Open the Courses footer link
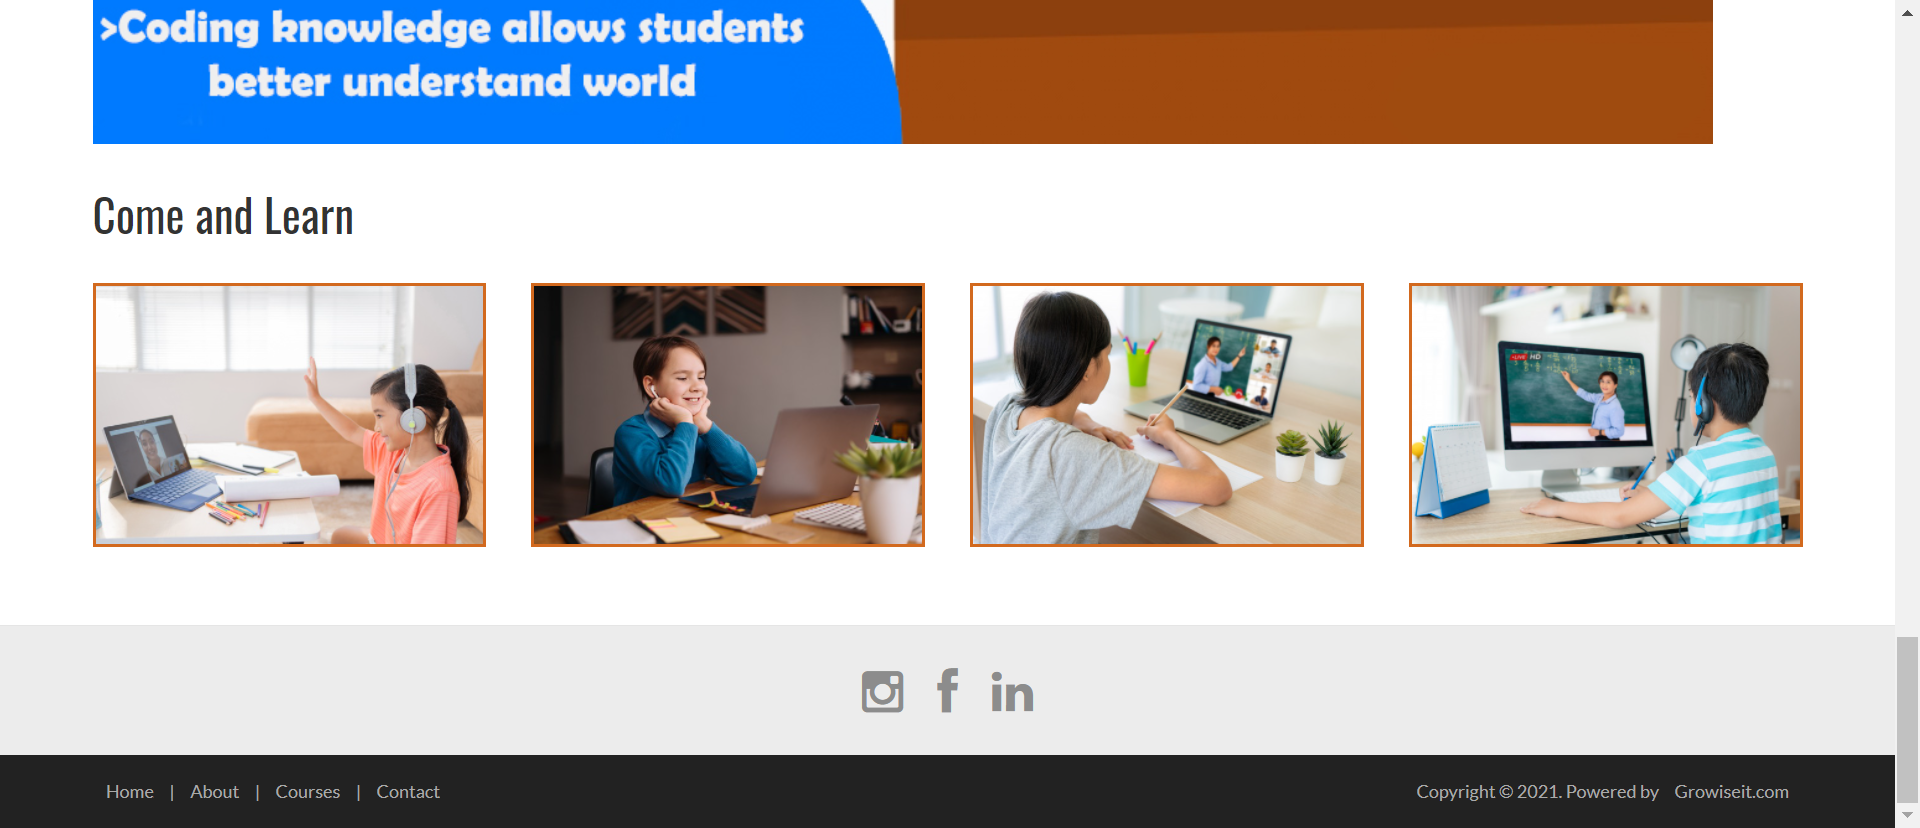Screen dimensions: 1920x828 coord(308,792)
